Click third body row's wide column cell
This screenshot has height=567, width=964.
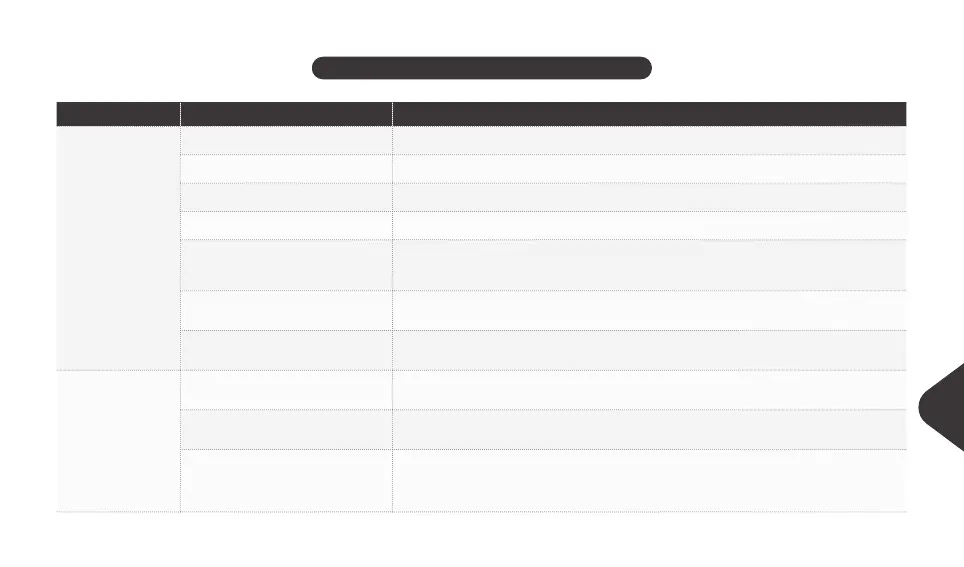point(649,197)
